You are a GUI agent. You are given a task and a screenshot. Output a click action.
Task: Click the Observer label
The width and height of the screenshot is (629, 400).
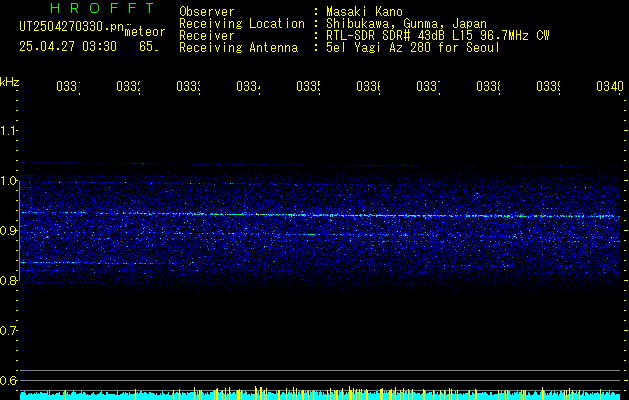tap(207, 12)
